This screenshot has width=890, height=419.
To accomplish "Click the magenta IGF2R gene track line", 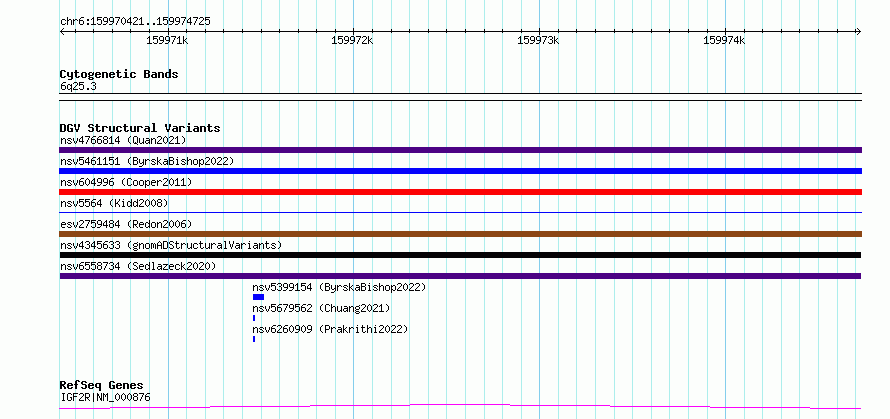I will (460, 407).
